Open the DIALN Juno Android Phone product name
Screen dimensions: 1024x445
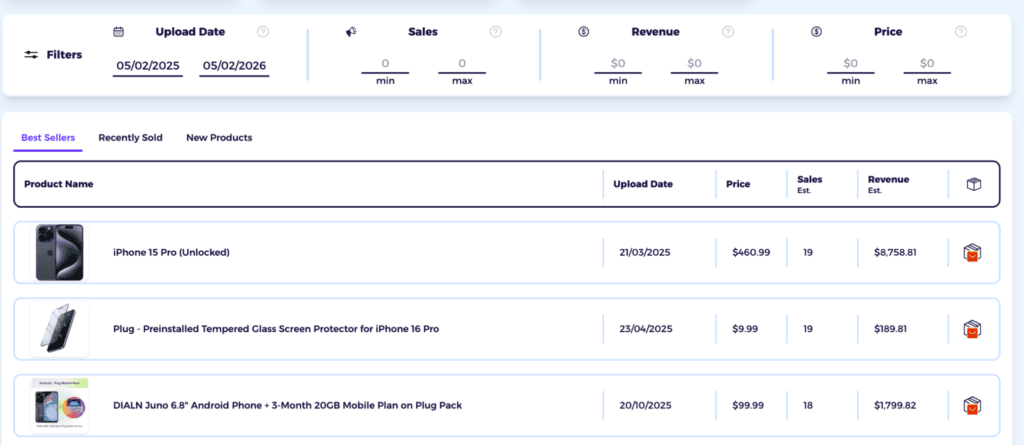point(287,406)
